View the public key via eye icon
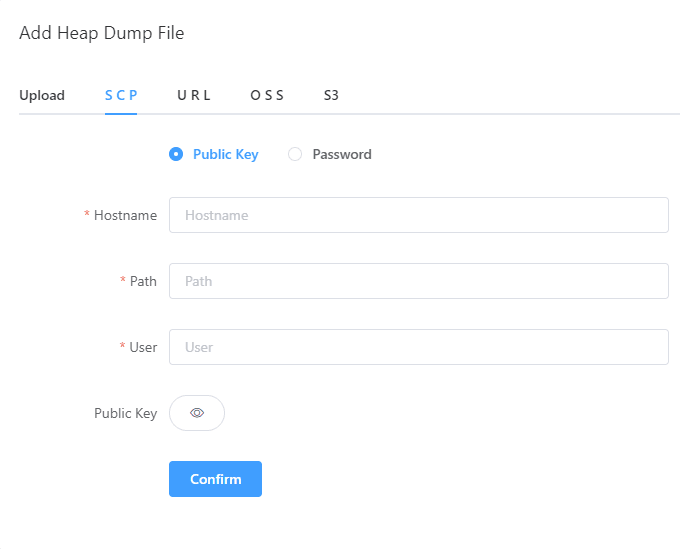 (x=197, y=413)
